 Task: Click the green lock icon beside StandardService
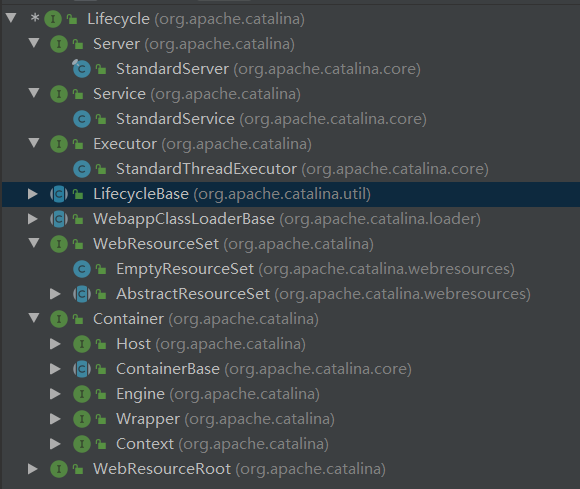coord(101,119)
